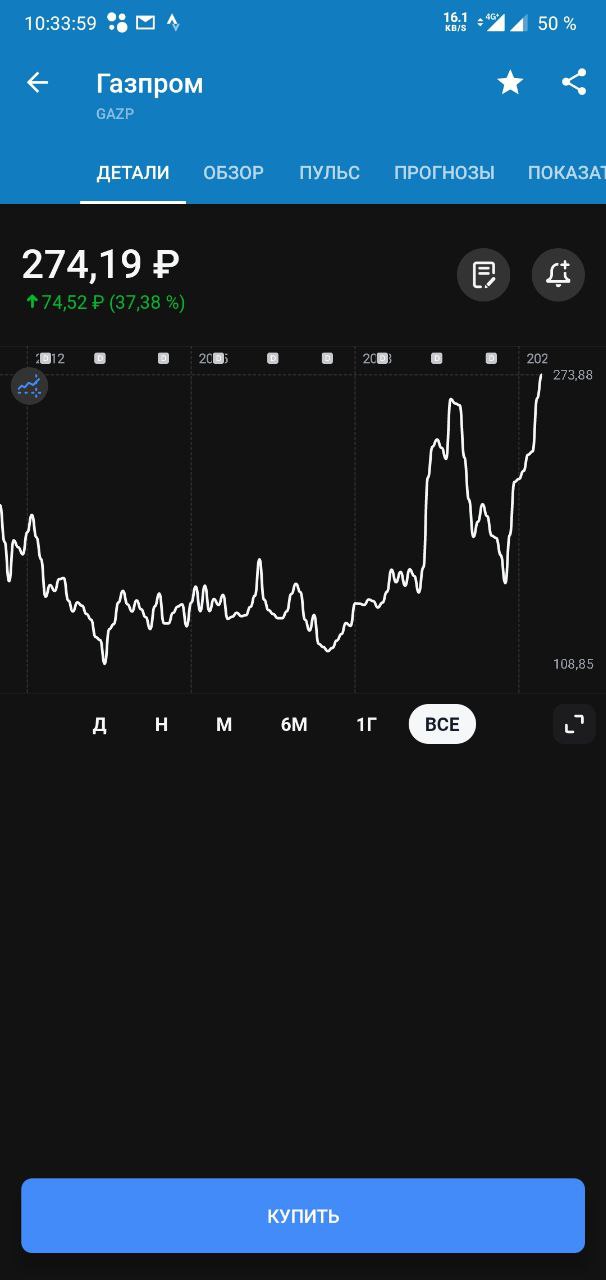Tap the dividend marker overlapping the 2012 label

[44, 358]
